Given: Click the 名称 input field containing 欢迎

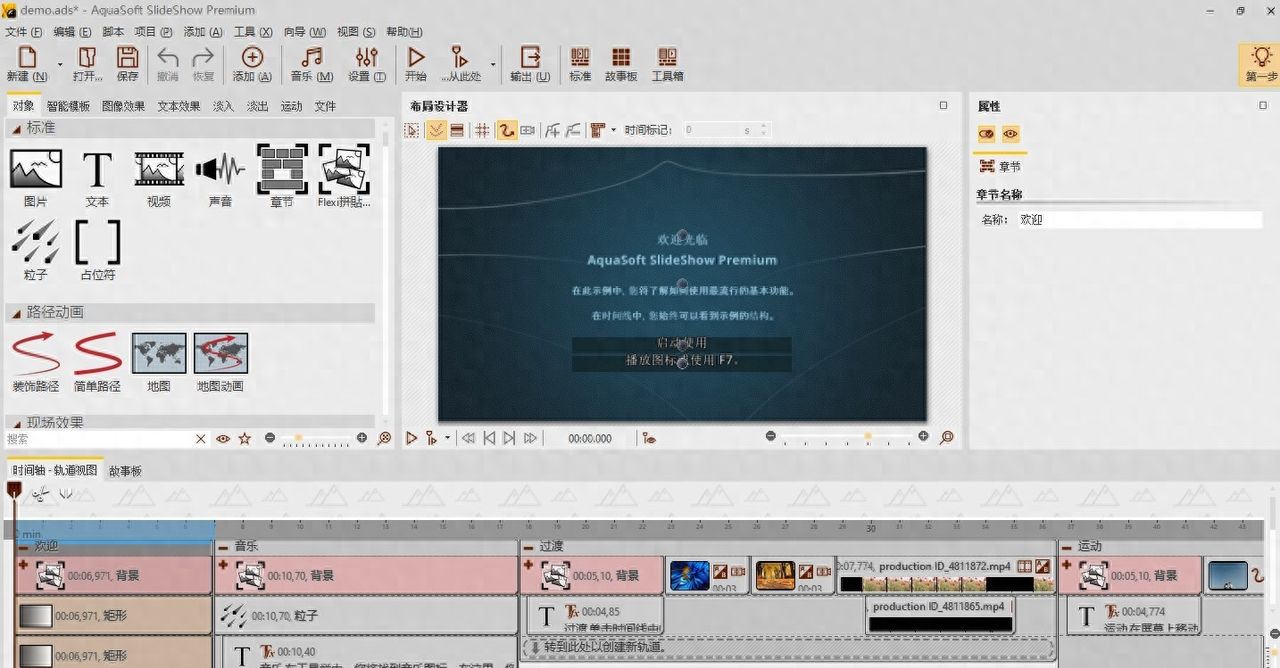Looking at the screenshot, I should pos(1139,220).
